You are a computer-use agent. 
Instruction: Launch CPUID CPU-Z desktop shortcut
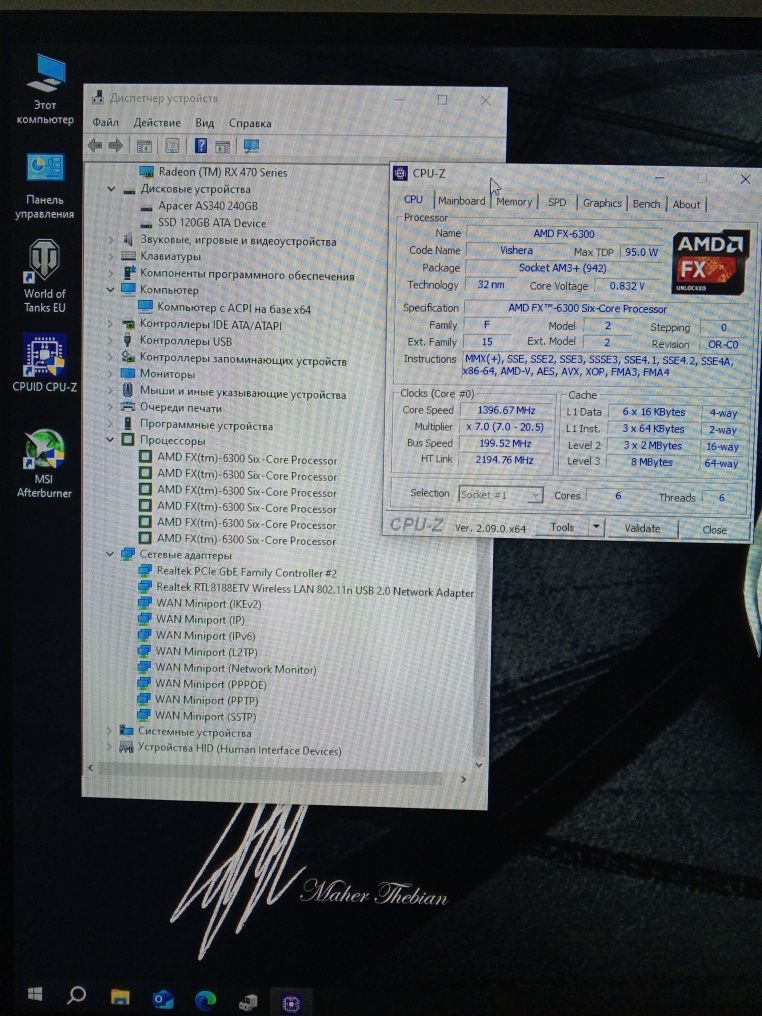(x=44, y=364)
